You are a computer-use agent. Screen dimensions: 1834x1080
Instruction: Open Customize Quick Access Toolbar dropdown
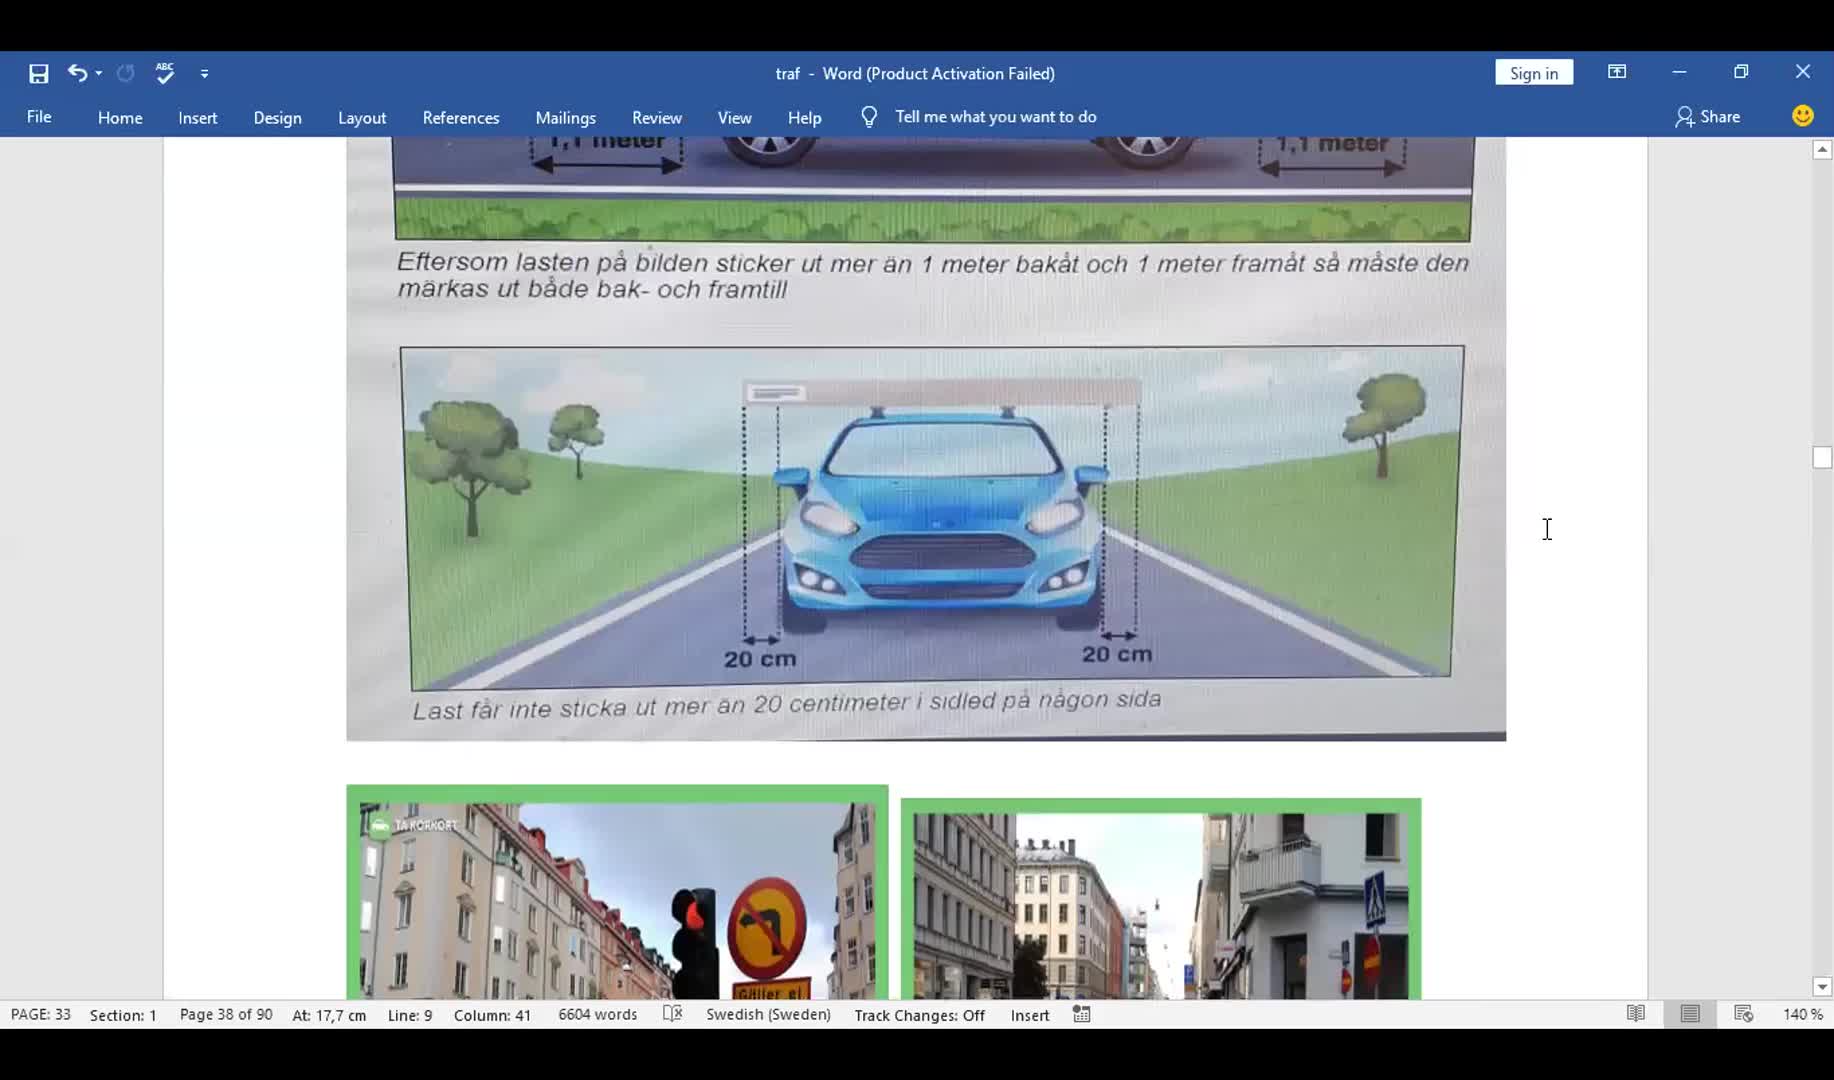click(x=204, y=74)
